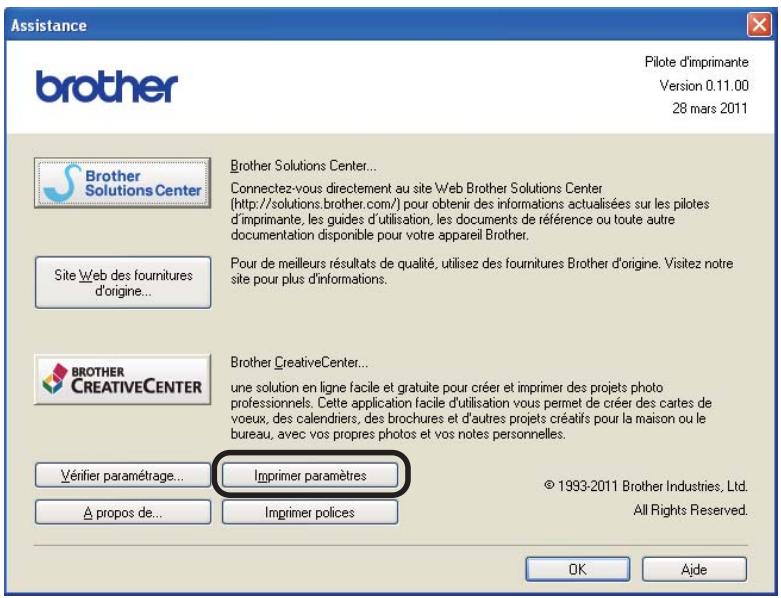781x598 pixels.
Task: Click the '28 mars 2011' date text
Action: click(x=710, y=108)
